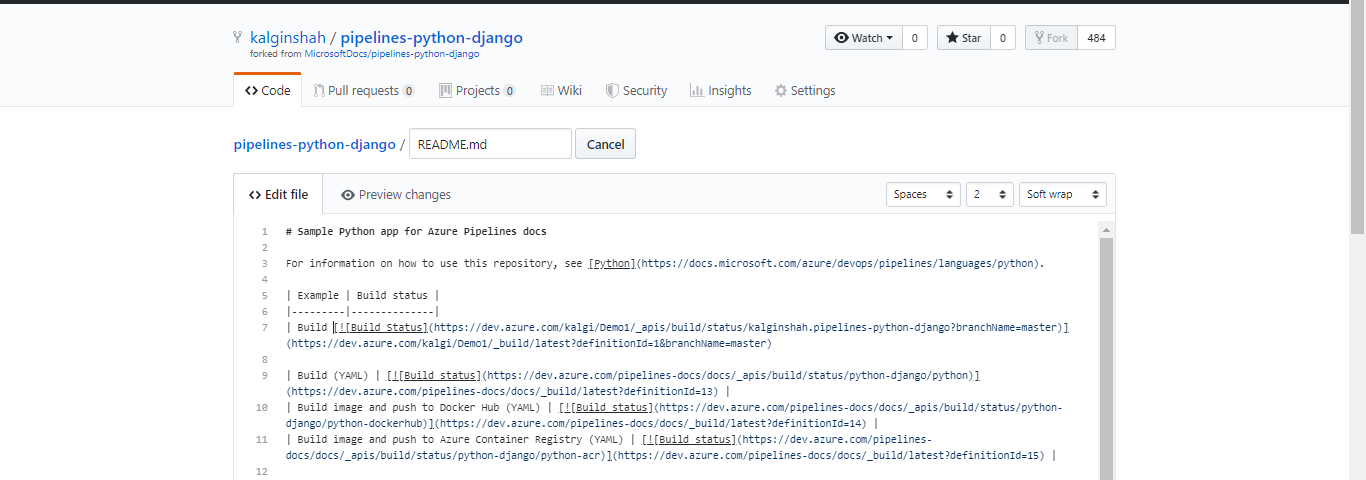Click the eye icon on Watch button
Viewport: 1366px width, 480px height.
(x=841, y=38)
